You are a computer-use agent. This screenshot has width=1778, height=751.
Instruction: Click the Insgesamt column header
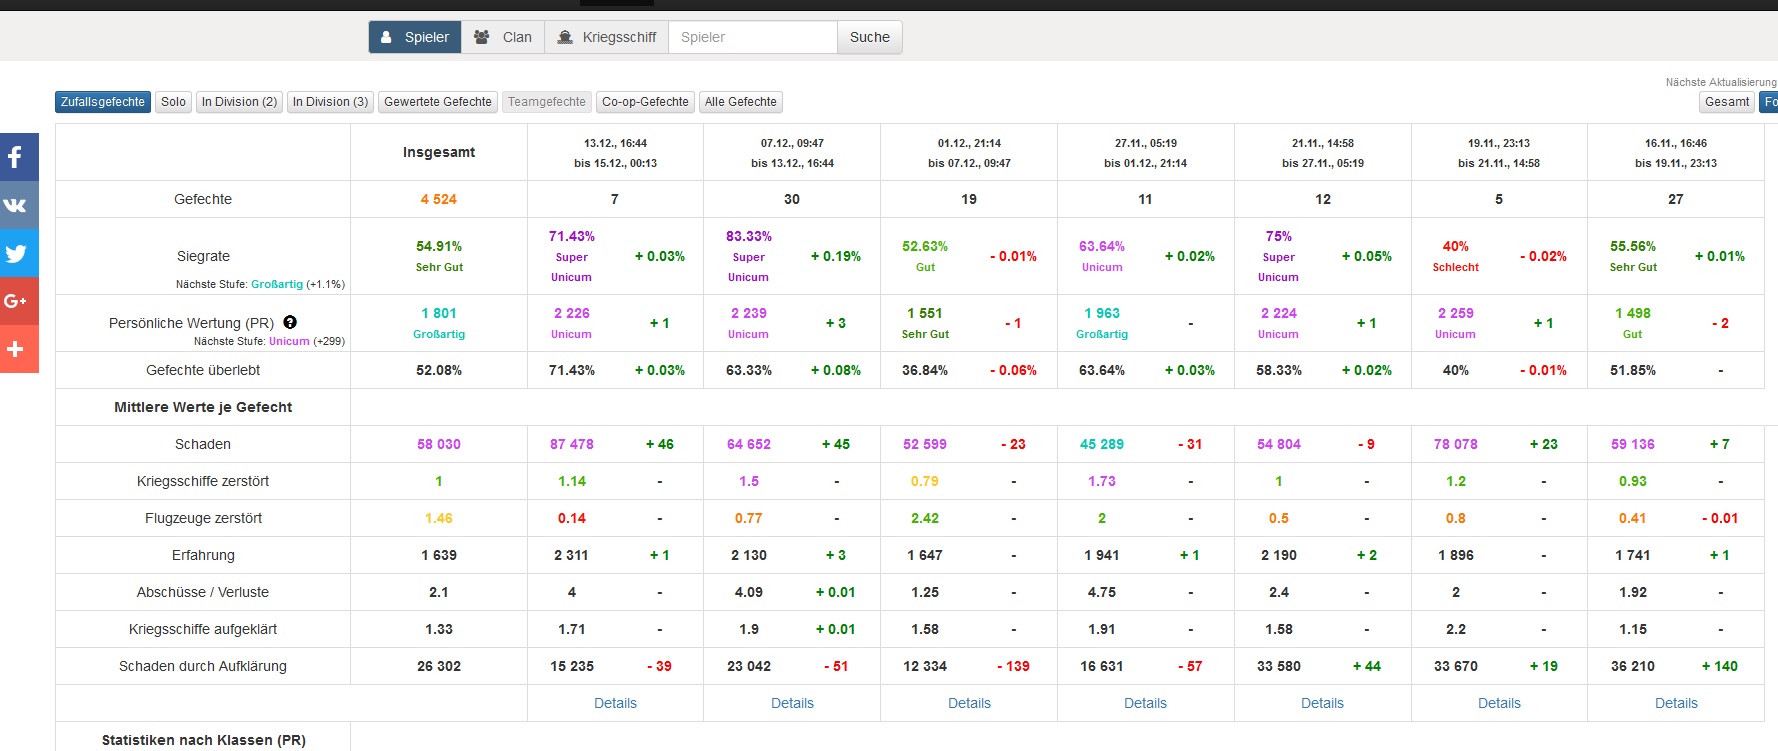[x=439, y=152]
